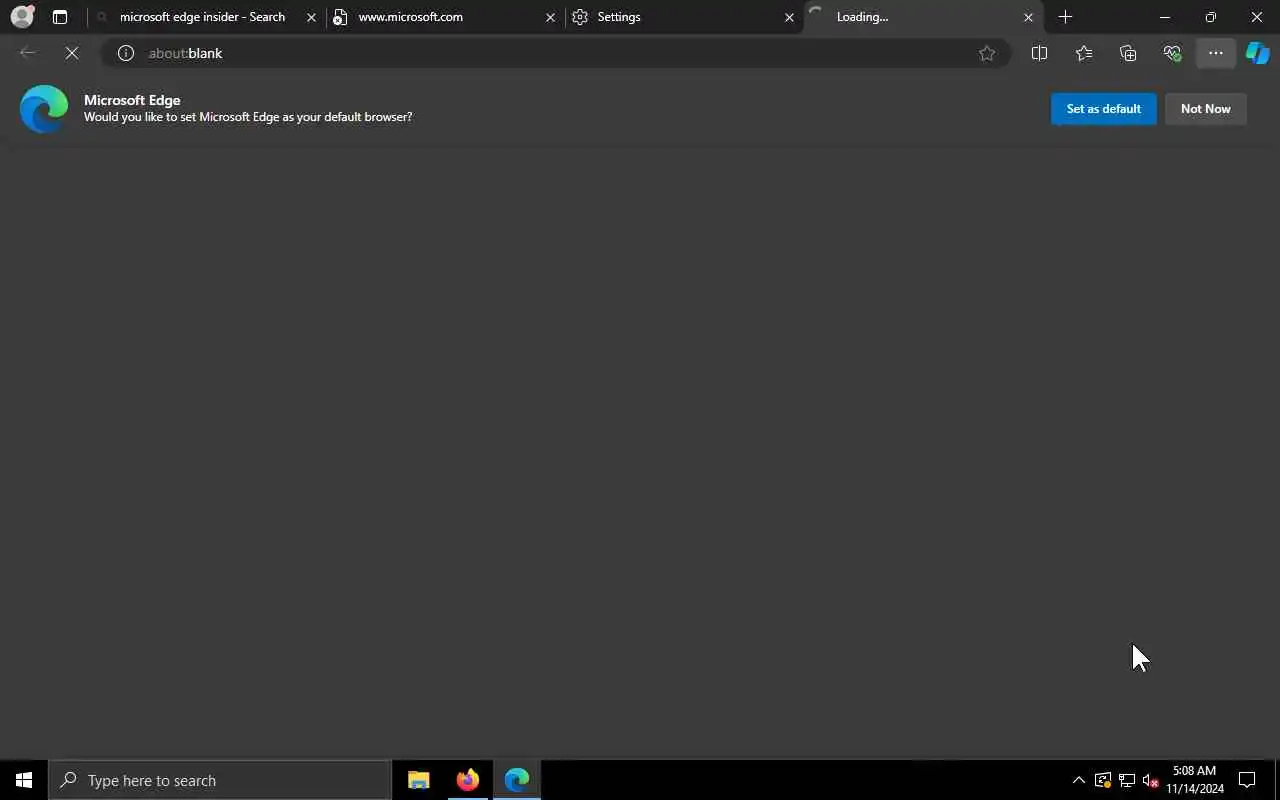This screenshot has width=1280, height=800.
Task: Dismiss prompt with Not Now
Action: click(1206, 109)
